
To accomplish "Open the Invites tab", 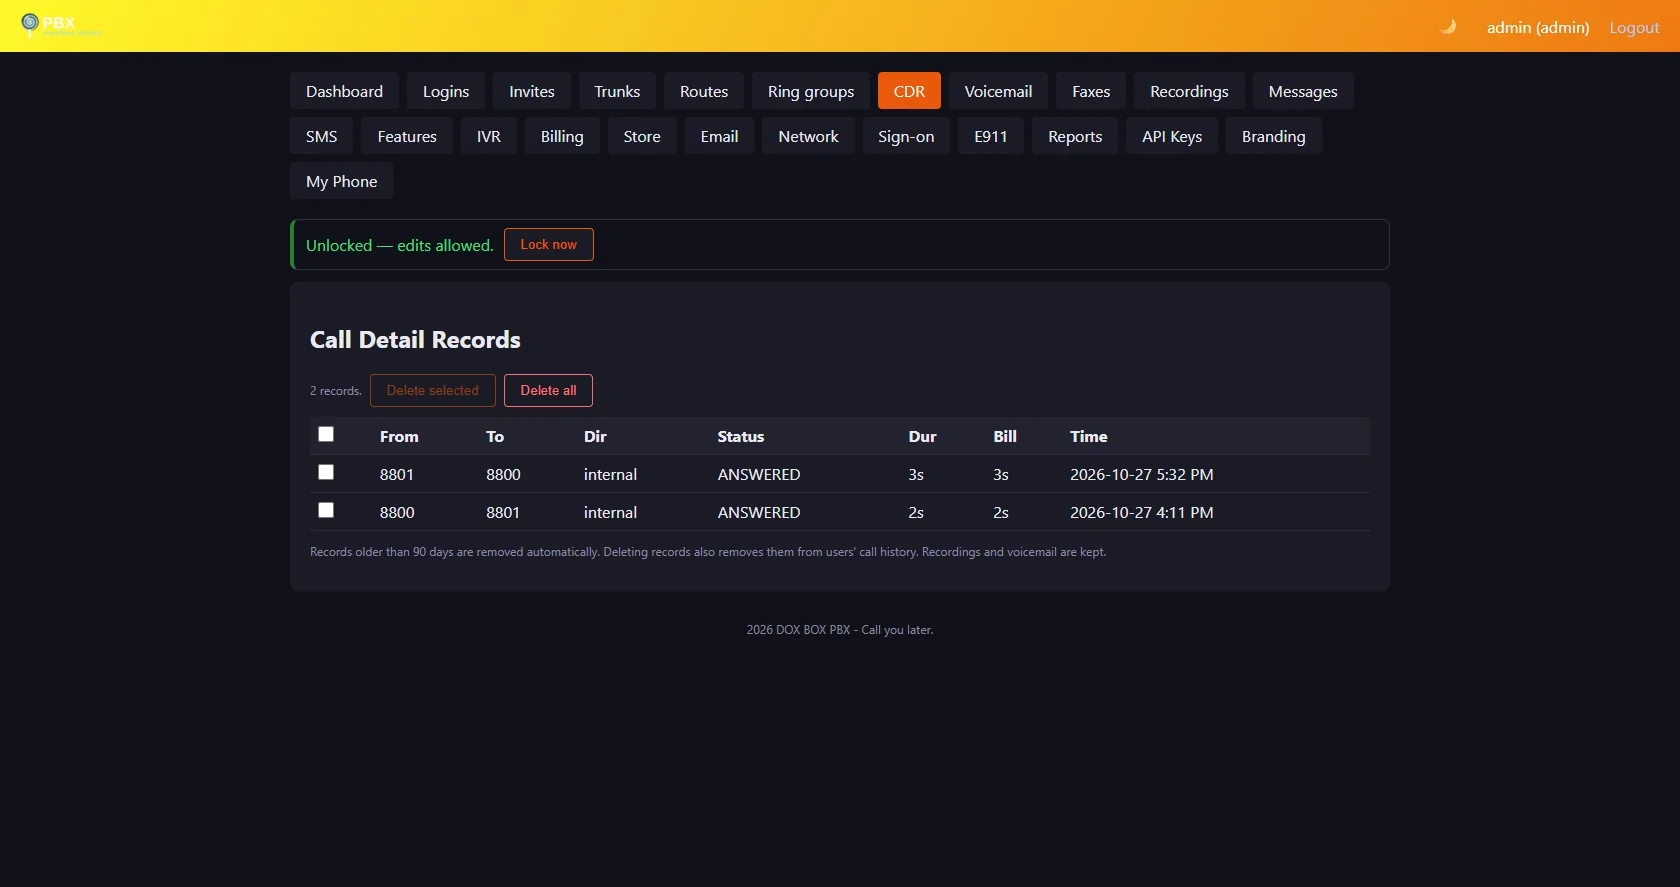I will click(x=532, y=91).
